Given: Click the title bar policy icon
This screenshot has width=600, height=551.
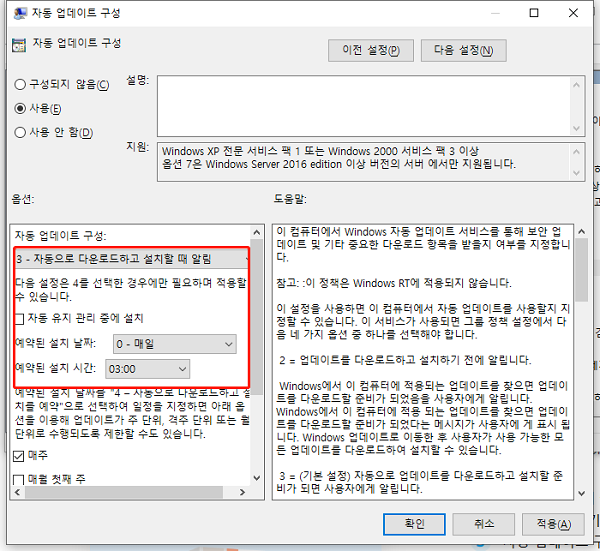Looking at the screenshot, I should click(20, 13).
